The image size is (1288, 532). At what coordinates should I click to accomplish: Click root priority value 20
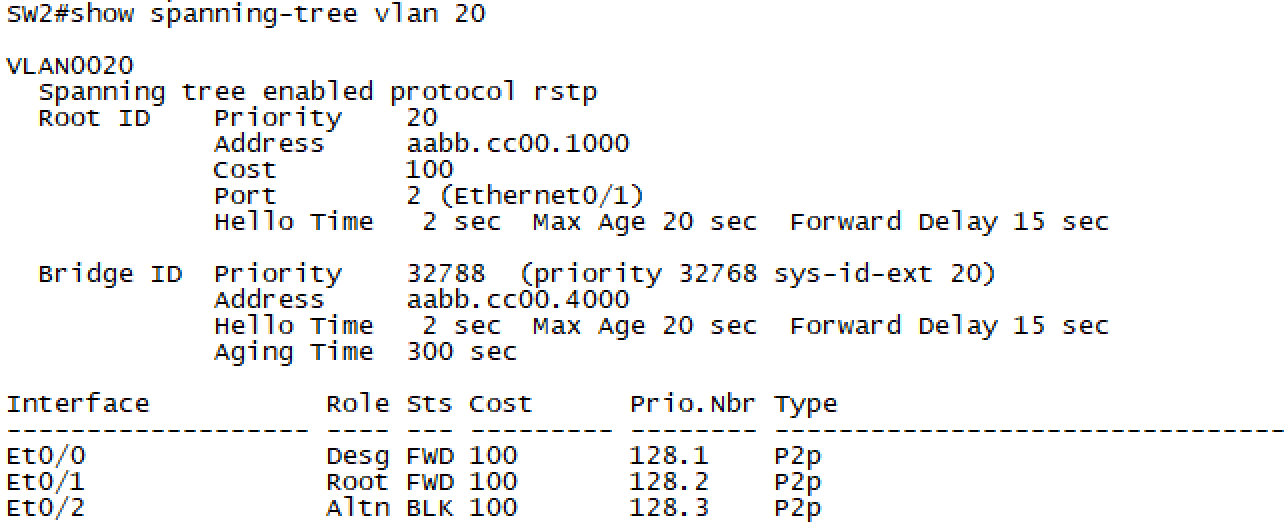point(422,118)
